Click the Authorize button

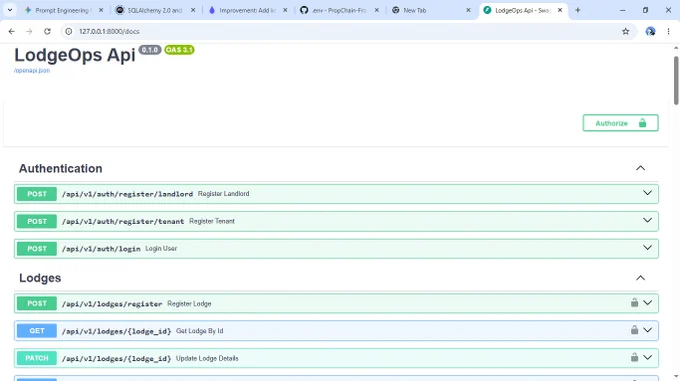click(x=620, y=123)
